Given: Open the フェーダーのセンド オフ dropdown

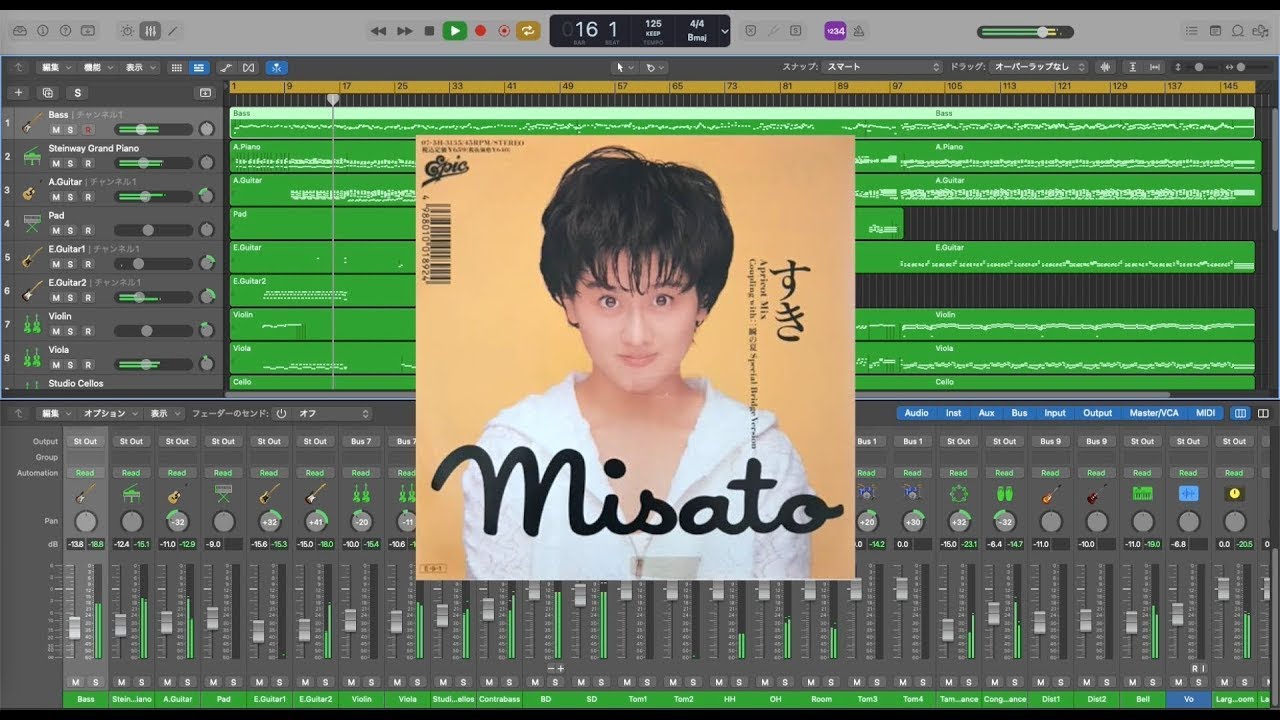Looking at the screenshot, I should [332, 413].
